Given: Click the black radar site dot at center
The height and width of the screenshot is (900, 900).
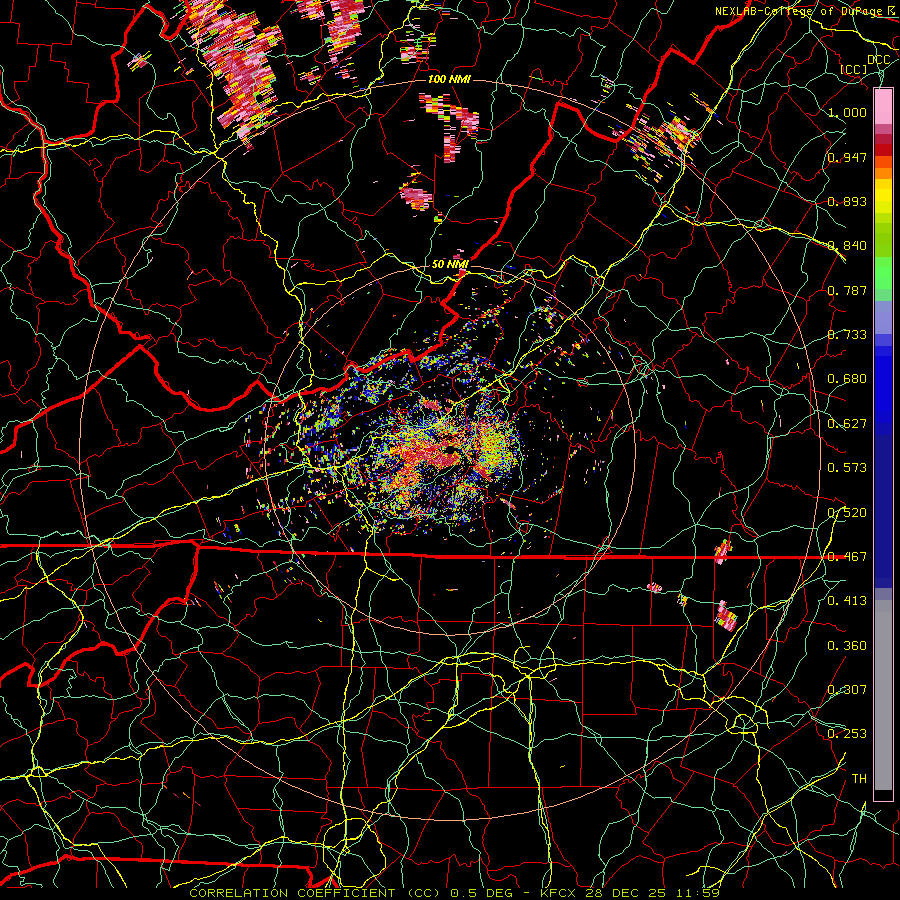Looking at the screenshot, I should (453, 450).
